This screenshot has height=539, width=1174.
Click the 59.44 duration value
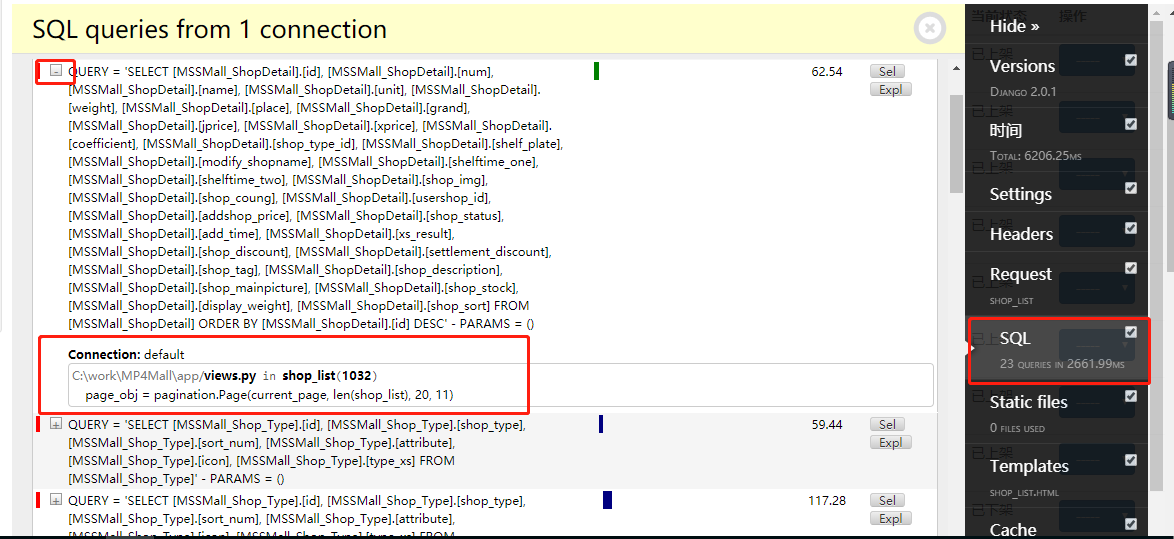[x=827, y=424]
